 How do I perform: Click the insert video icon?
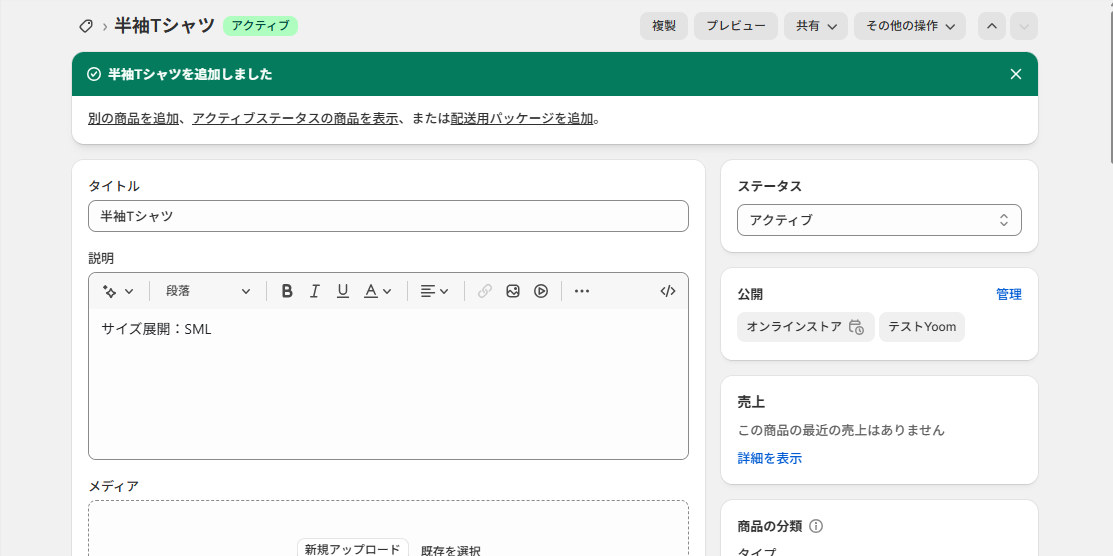click(x=541, y=291)
